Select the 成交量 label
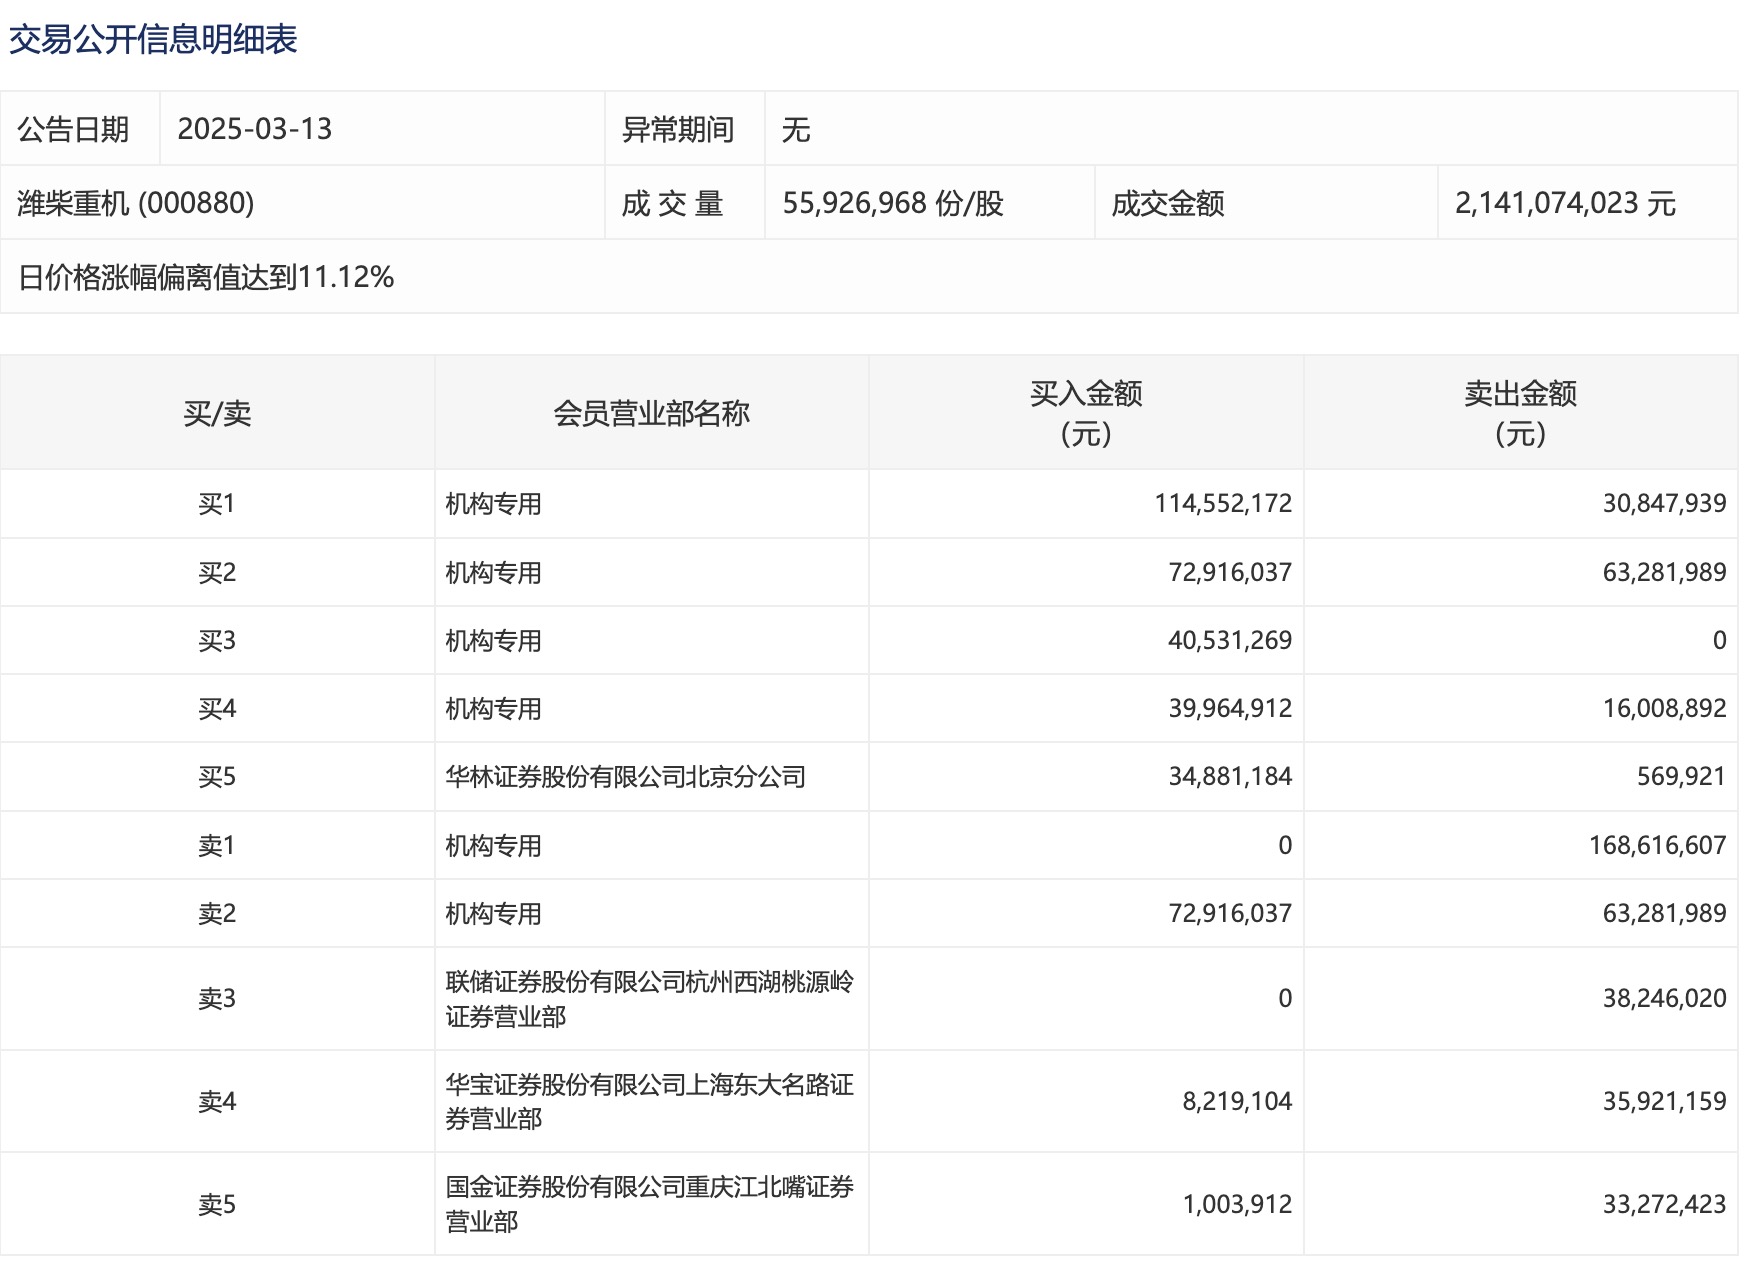Image resolution: width=1760 pixels, height=1276 pixels. (672, 203)
